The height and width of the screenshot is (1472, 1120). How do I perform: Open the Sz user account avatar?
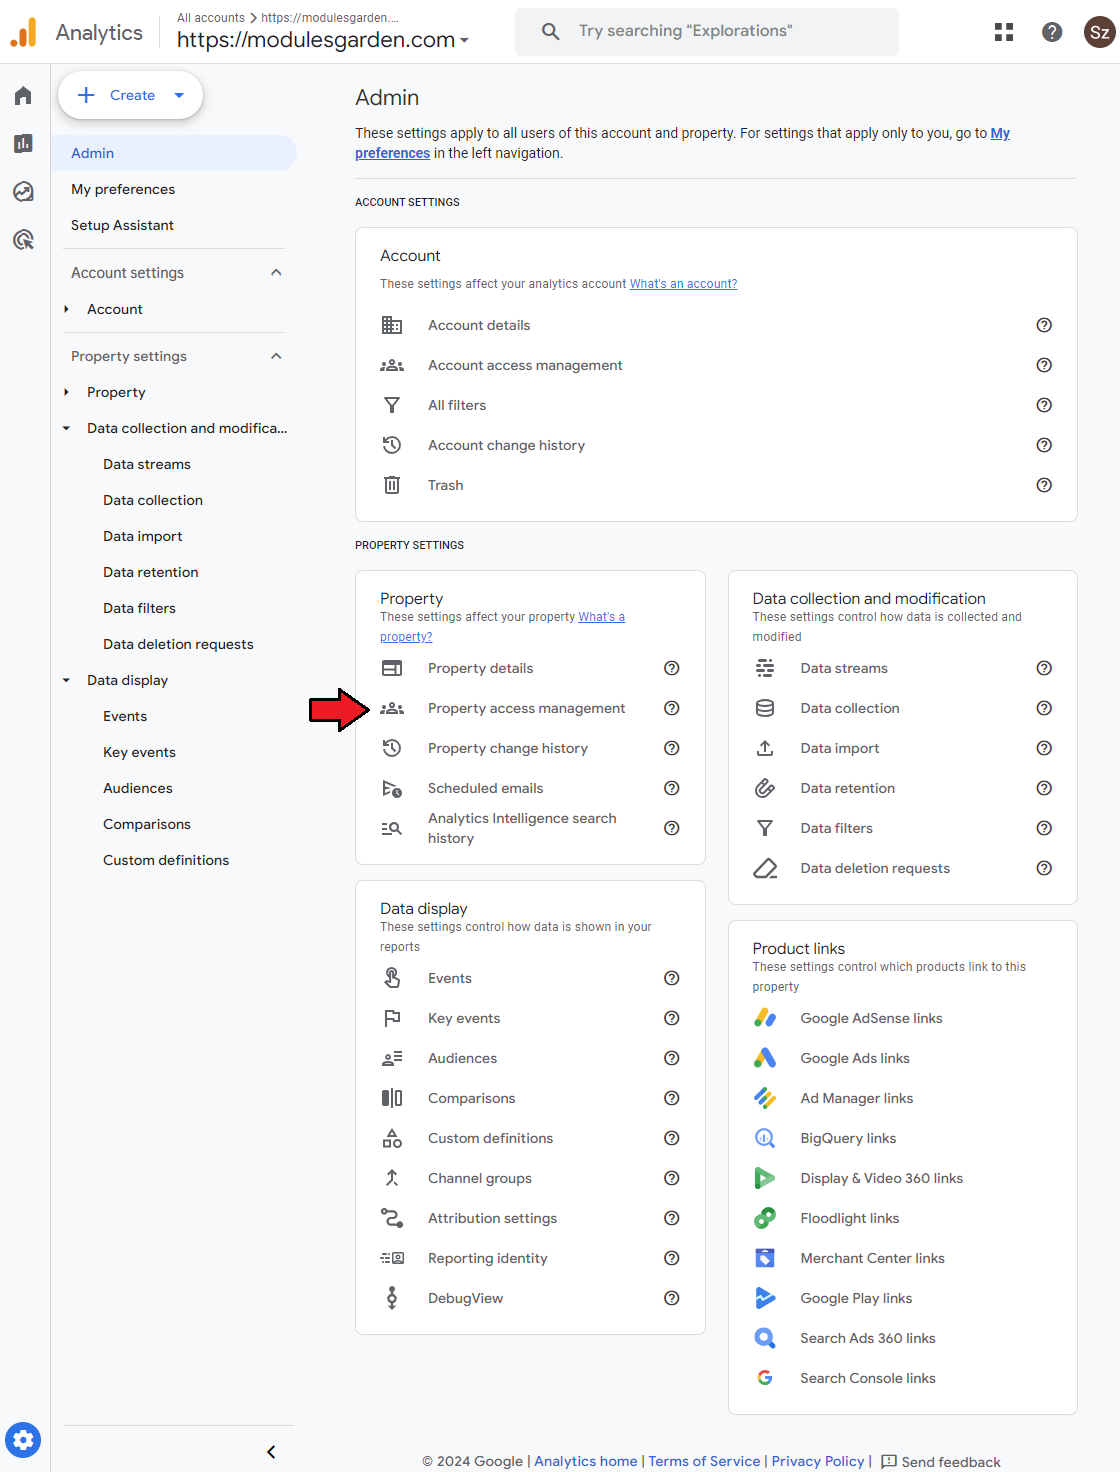coord(1099,32)
